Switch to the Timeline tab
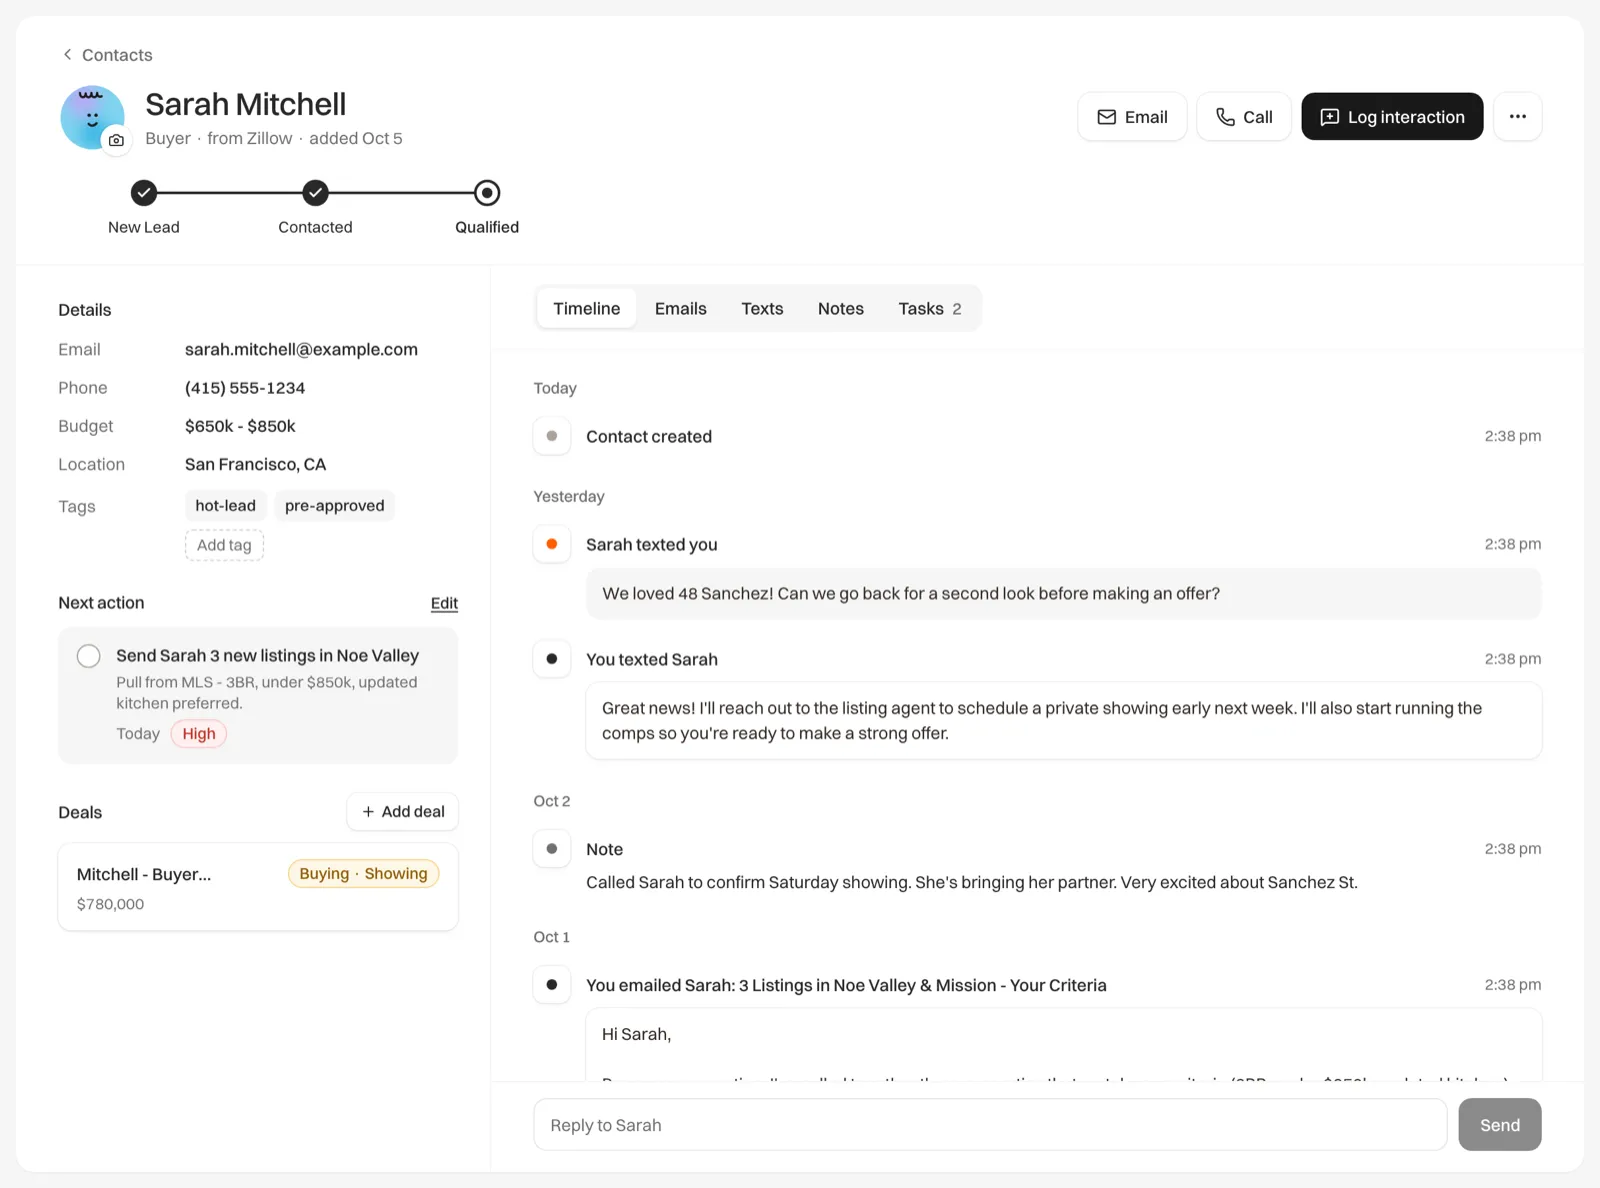Viewport: 1600px width, 1188px height. point(587,309)
